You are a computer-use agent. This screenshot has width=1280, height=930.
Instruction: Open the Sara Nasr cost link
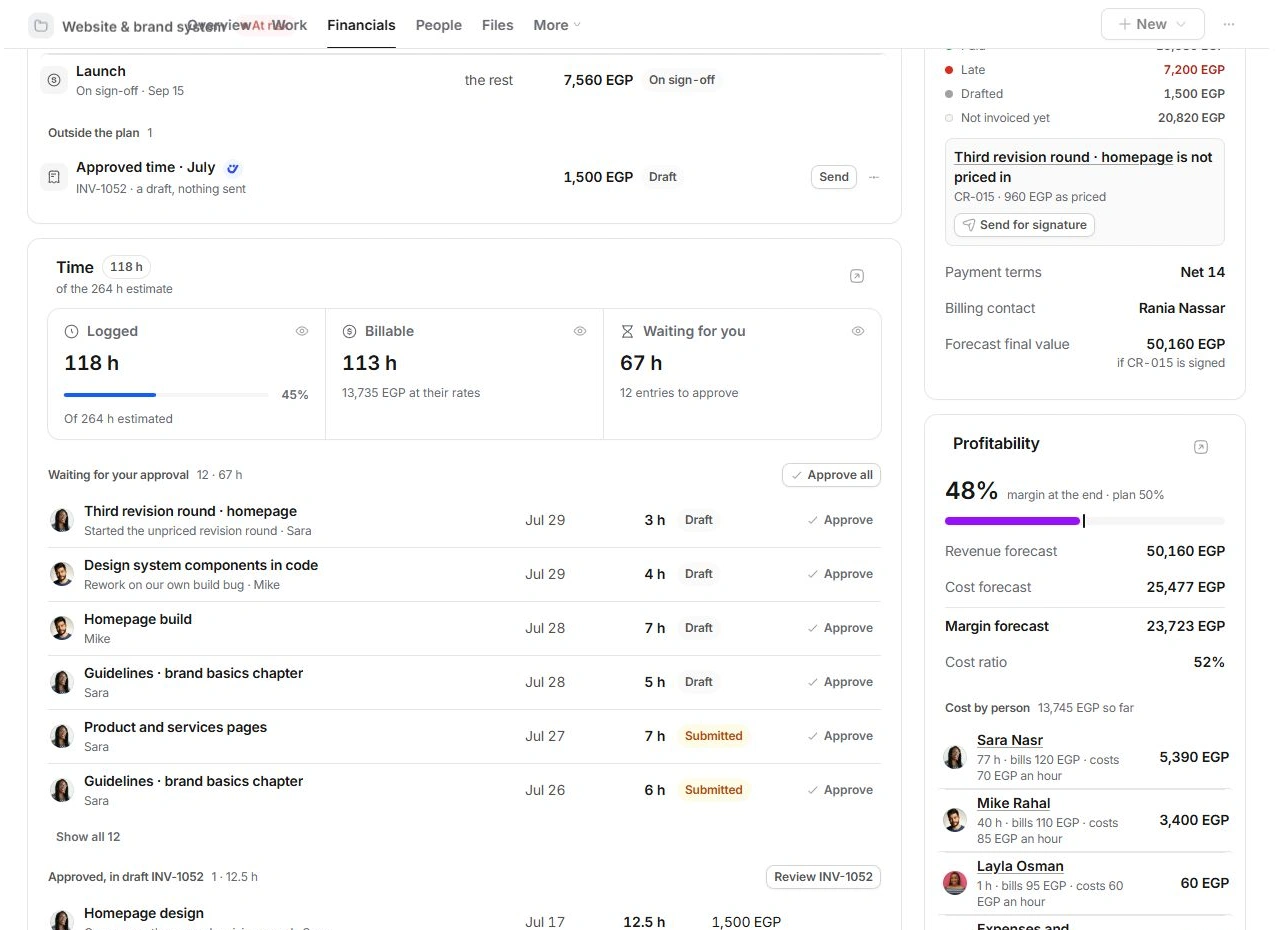coord(1010,740)
